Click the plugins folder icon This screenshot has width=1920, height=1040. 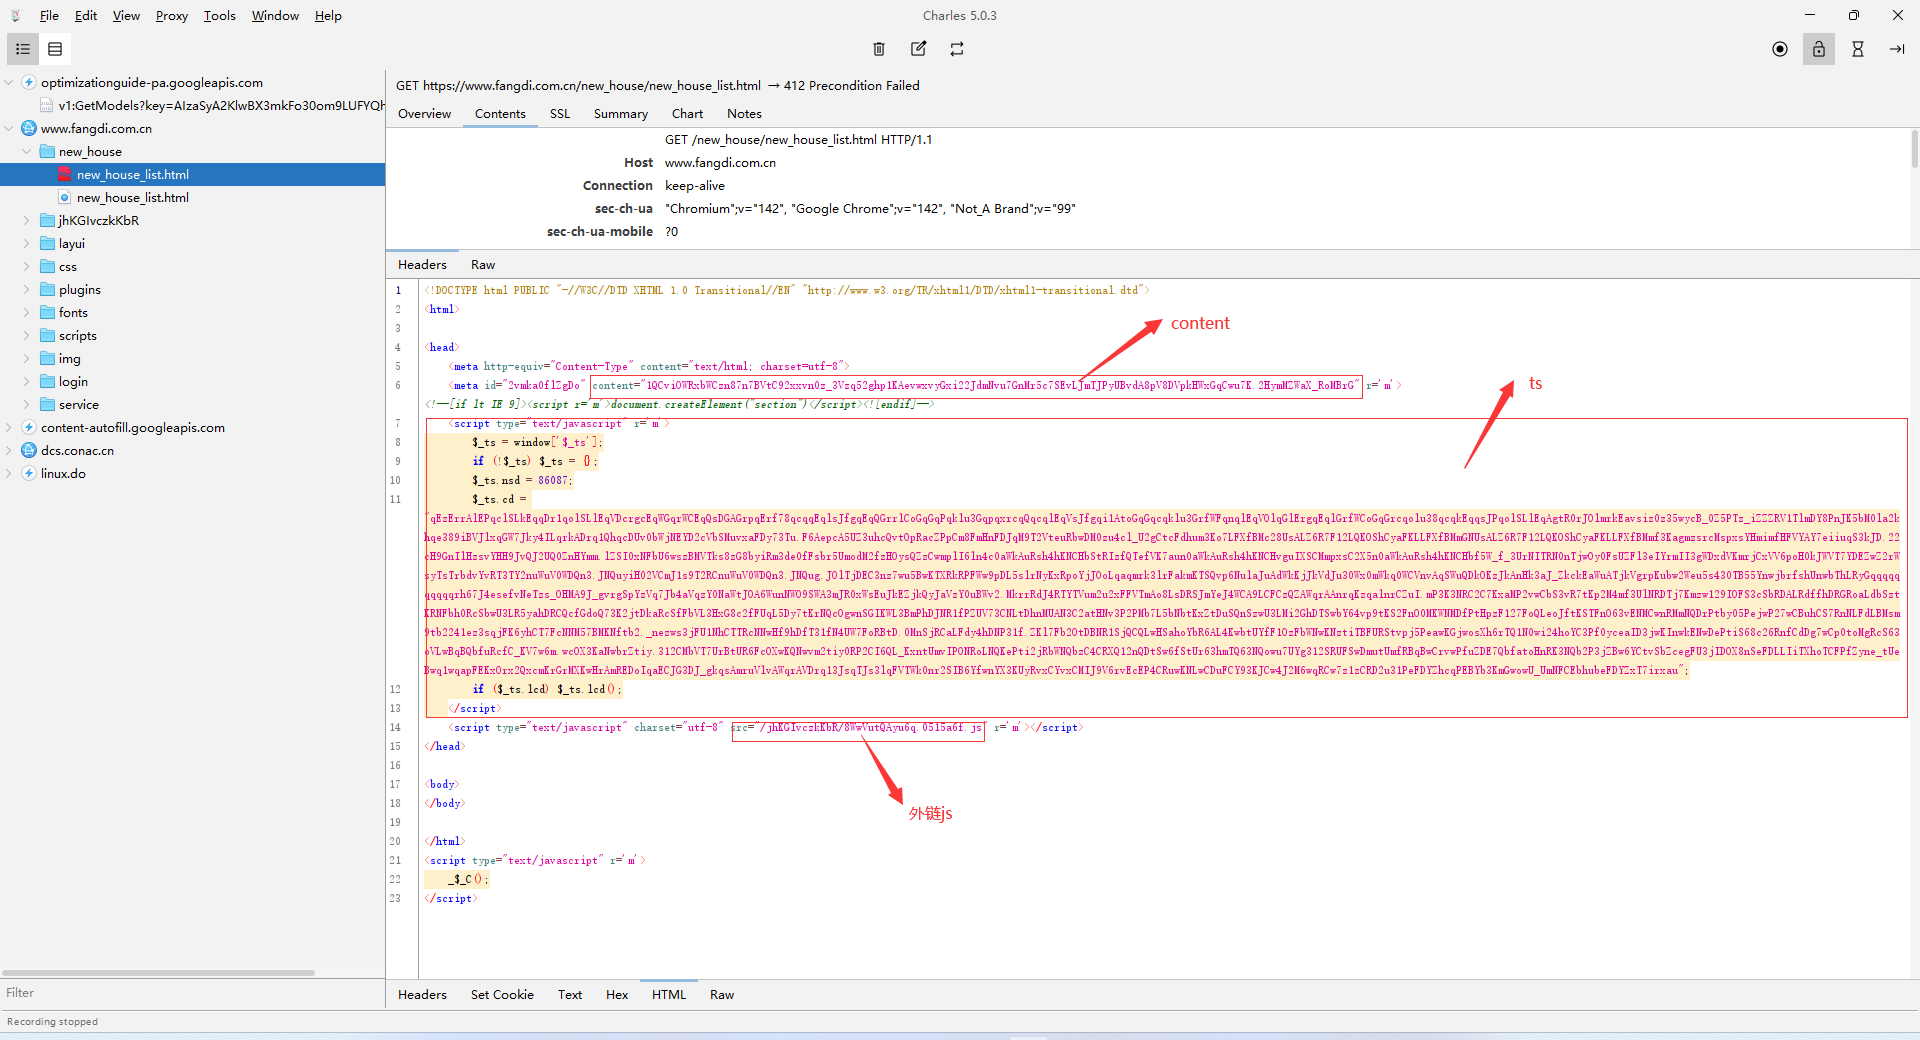coord(47,289)
